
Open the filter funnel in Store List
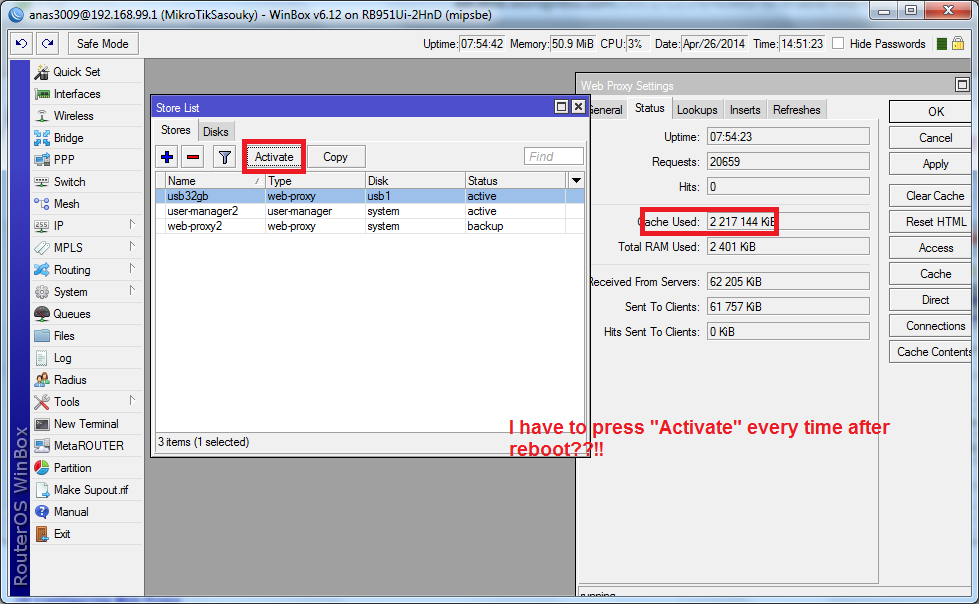point(224,157)
